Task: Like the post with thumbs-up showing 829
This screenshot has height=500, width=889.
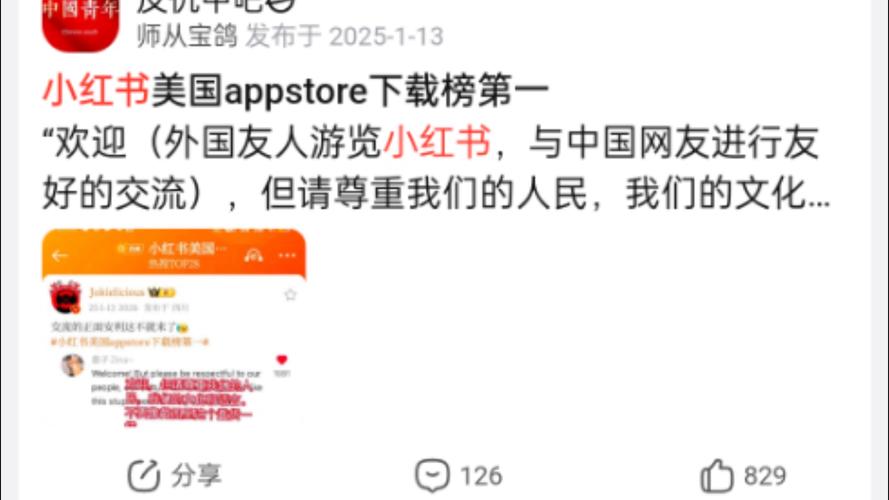Action: point(717,475)
